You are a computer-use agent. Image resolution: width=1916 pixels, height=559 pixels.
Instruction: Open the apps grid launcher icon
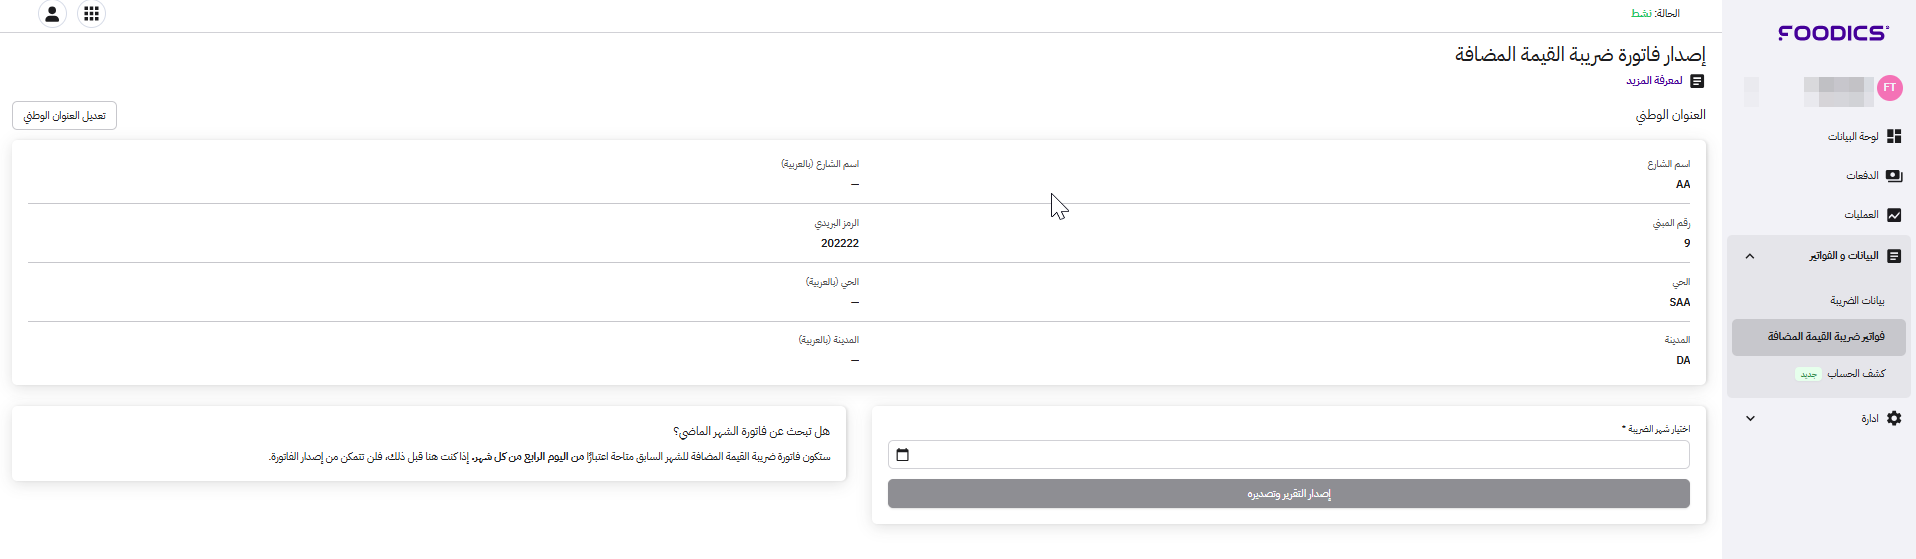pyautogui.click(x=91, y=14)
